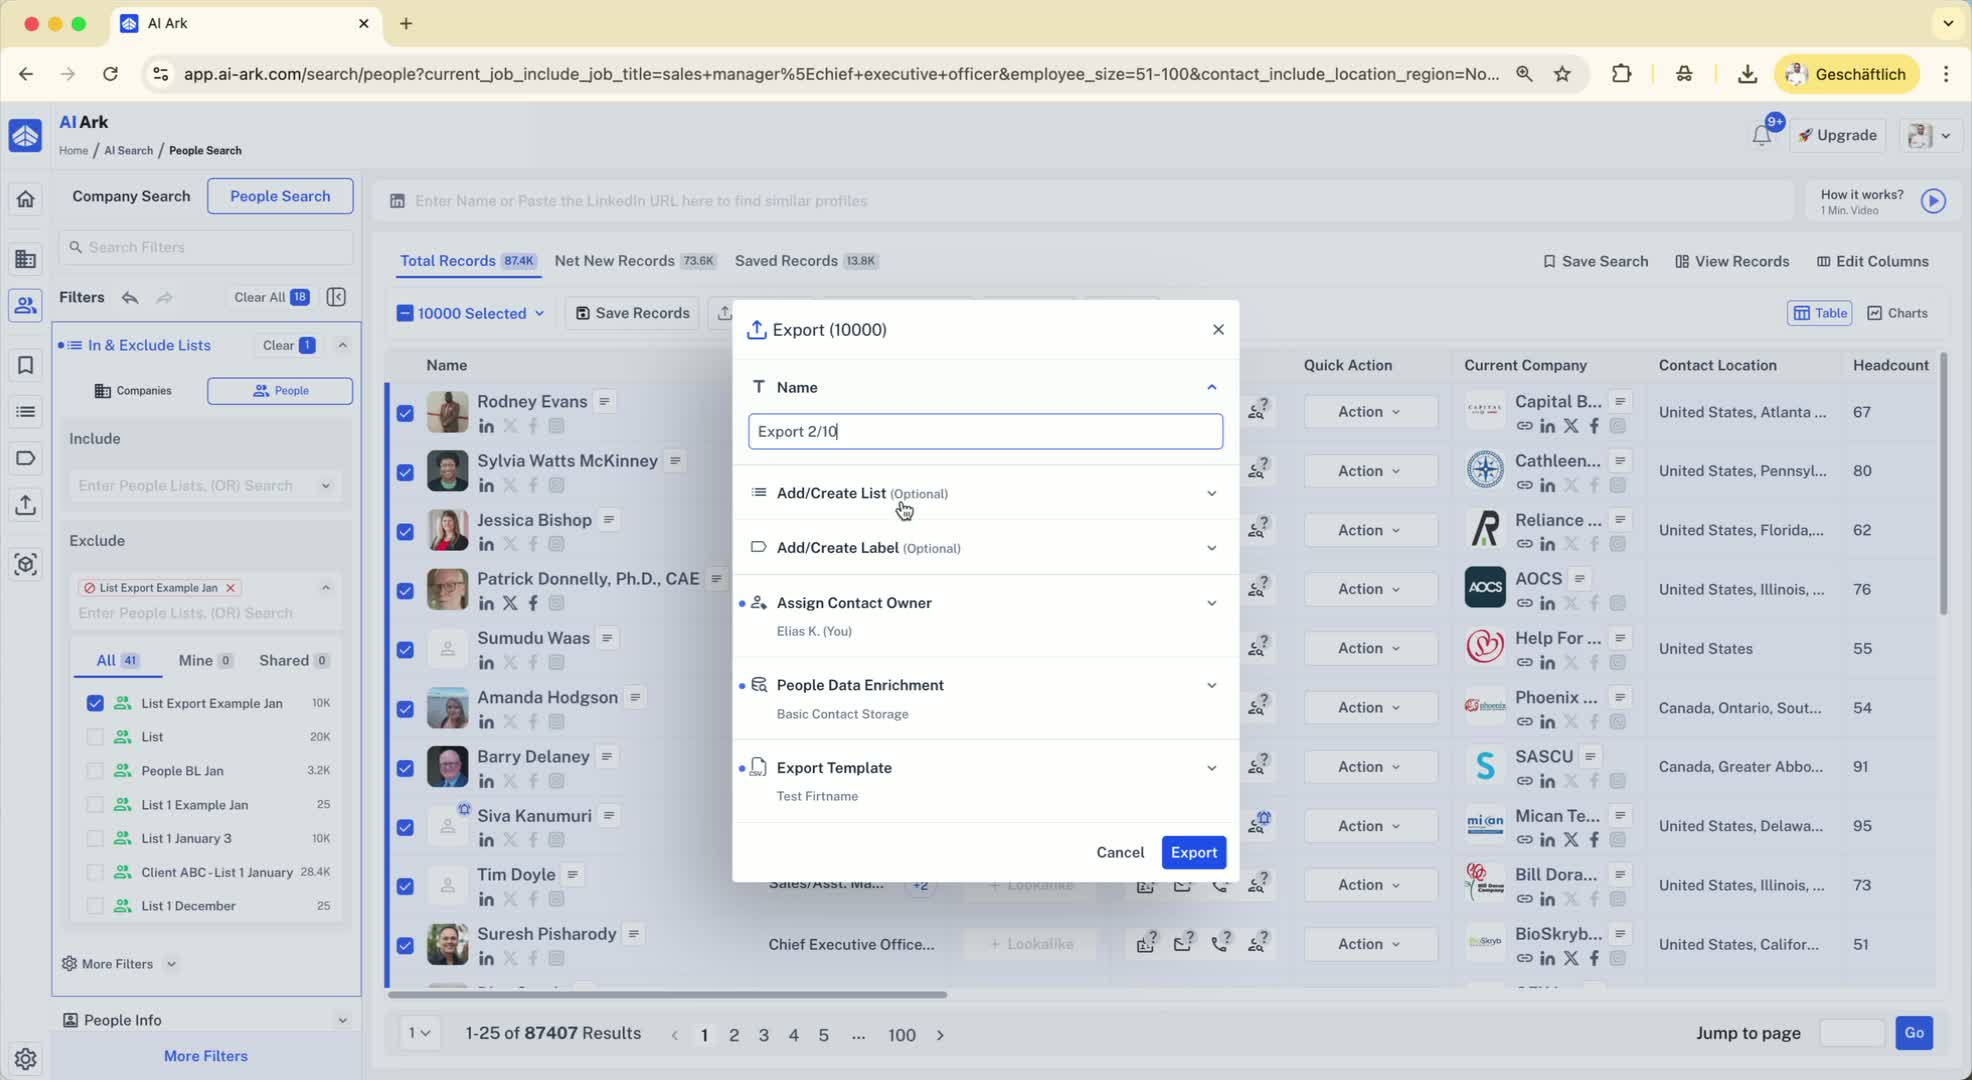Switch to Company Search tab
The height and width of the screenshot is (1080, 1972).
[x=131, y=196]
